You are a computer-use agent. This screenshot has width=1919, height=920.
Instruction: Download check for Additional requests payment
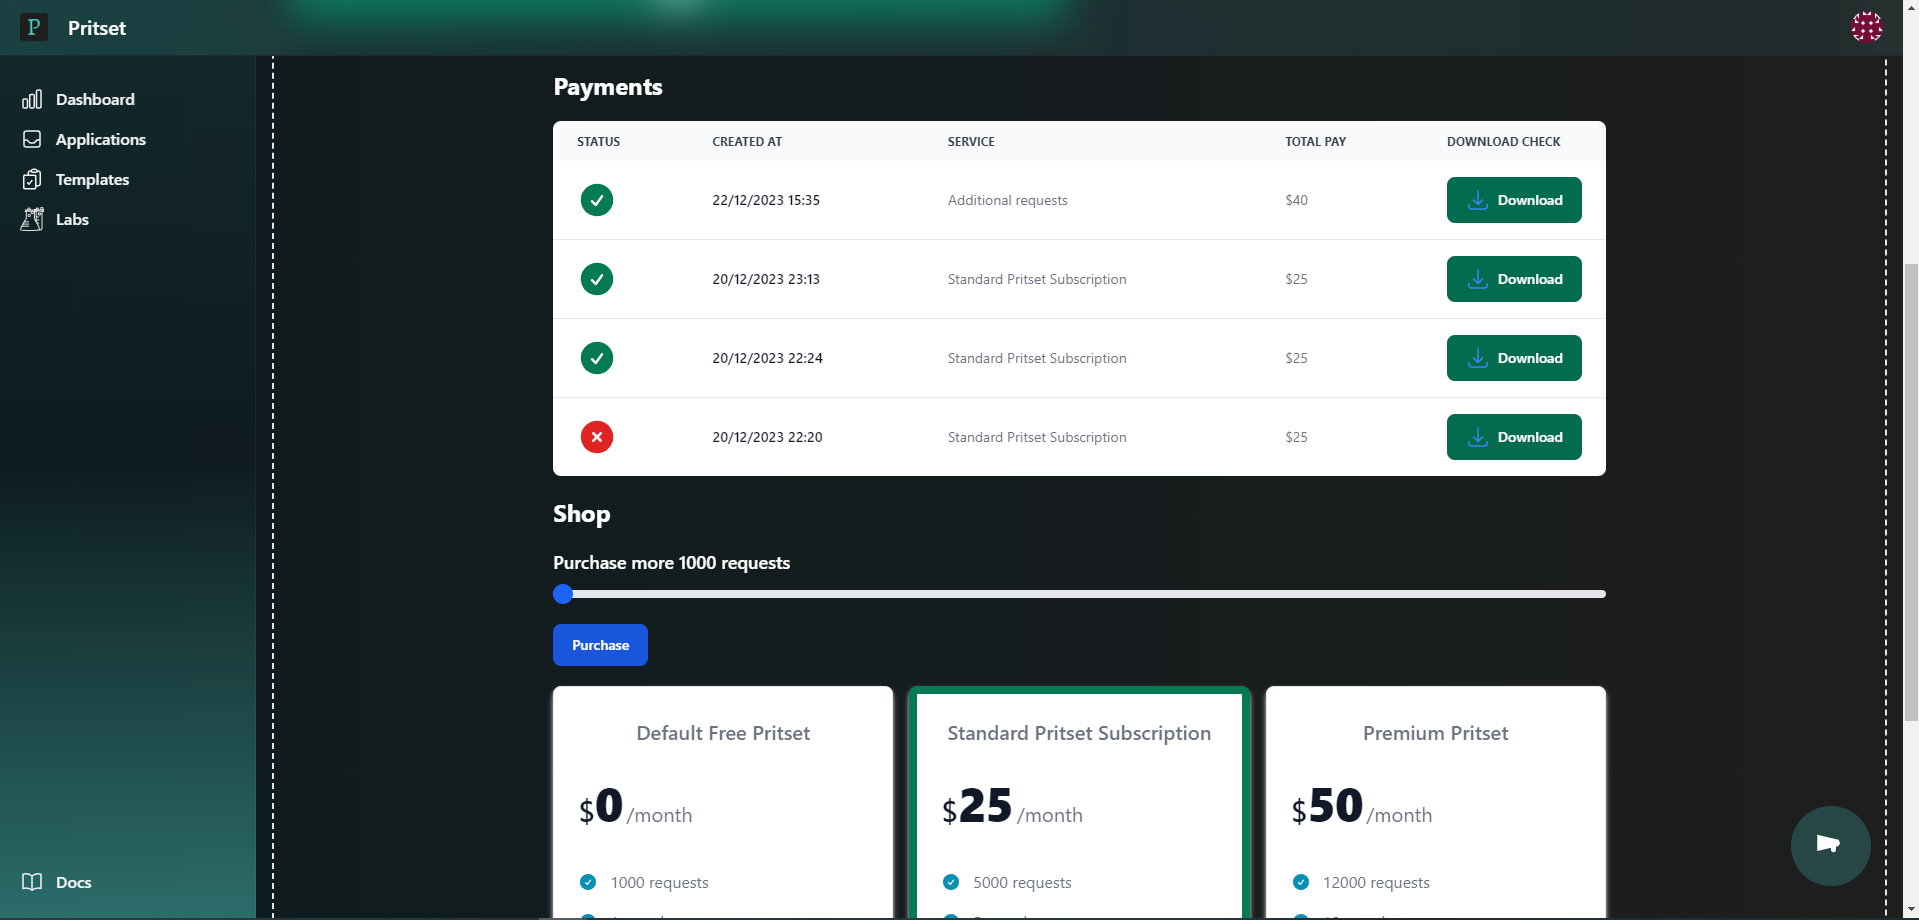1513,200
